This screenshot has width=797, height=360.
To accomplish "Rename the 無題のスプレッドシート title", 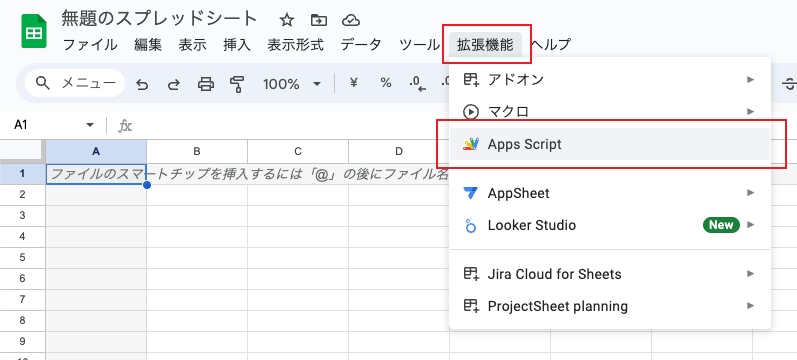I will (x=160, y=19).
